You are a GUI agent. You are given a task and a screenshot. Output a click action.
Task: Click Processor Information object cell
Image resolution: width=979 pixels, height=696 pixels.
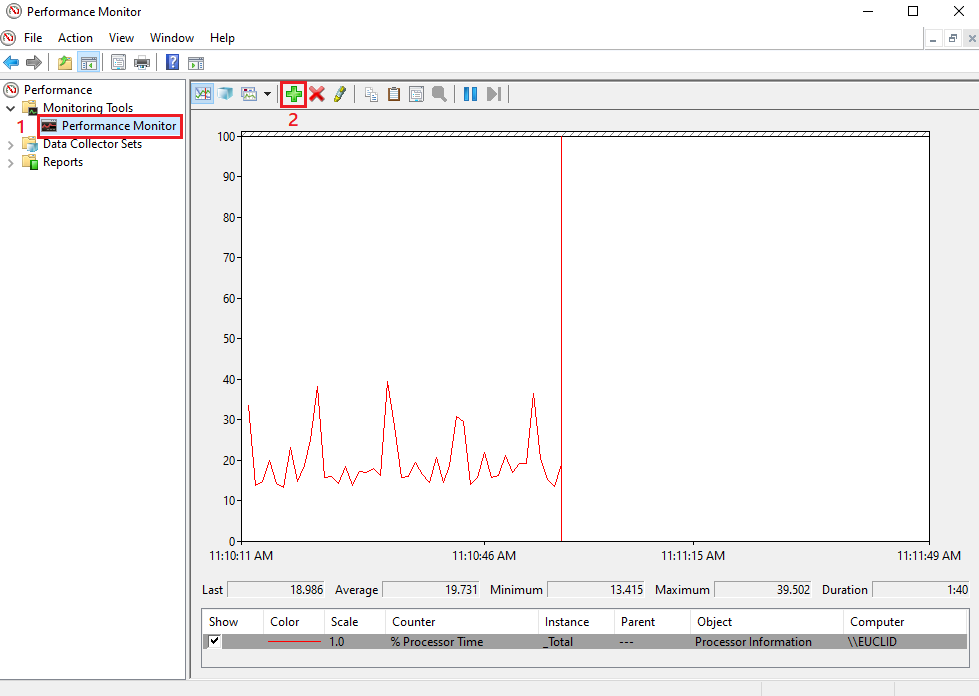[x=754, y=642]
